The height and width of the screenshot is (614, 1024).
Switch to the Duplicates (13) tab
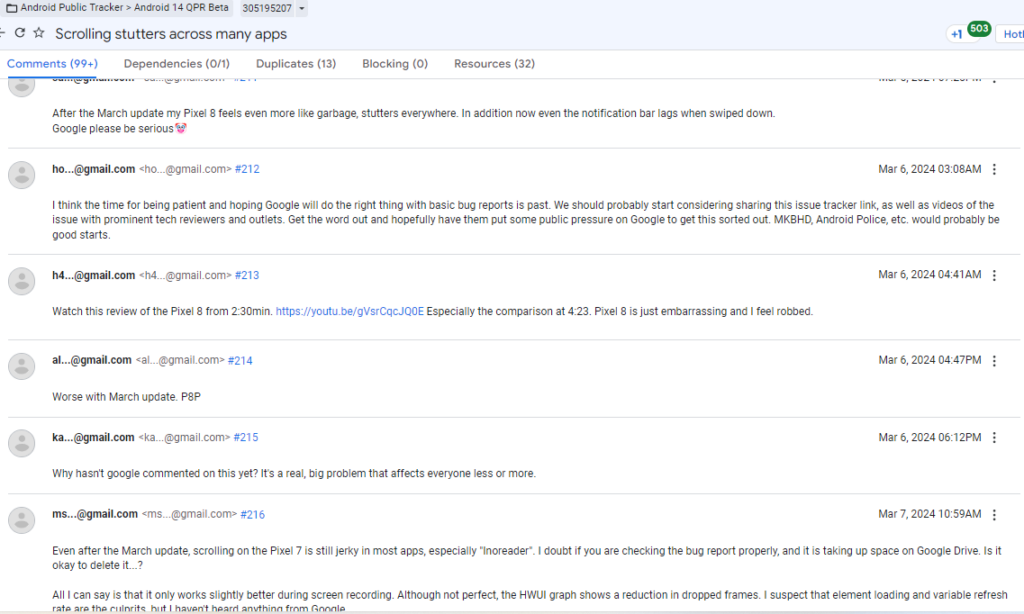pyautogui.click(x=296, y=63)
